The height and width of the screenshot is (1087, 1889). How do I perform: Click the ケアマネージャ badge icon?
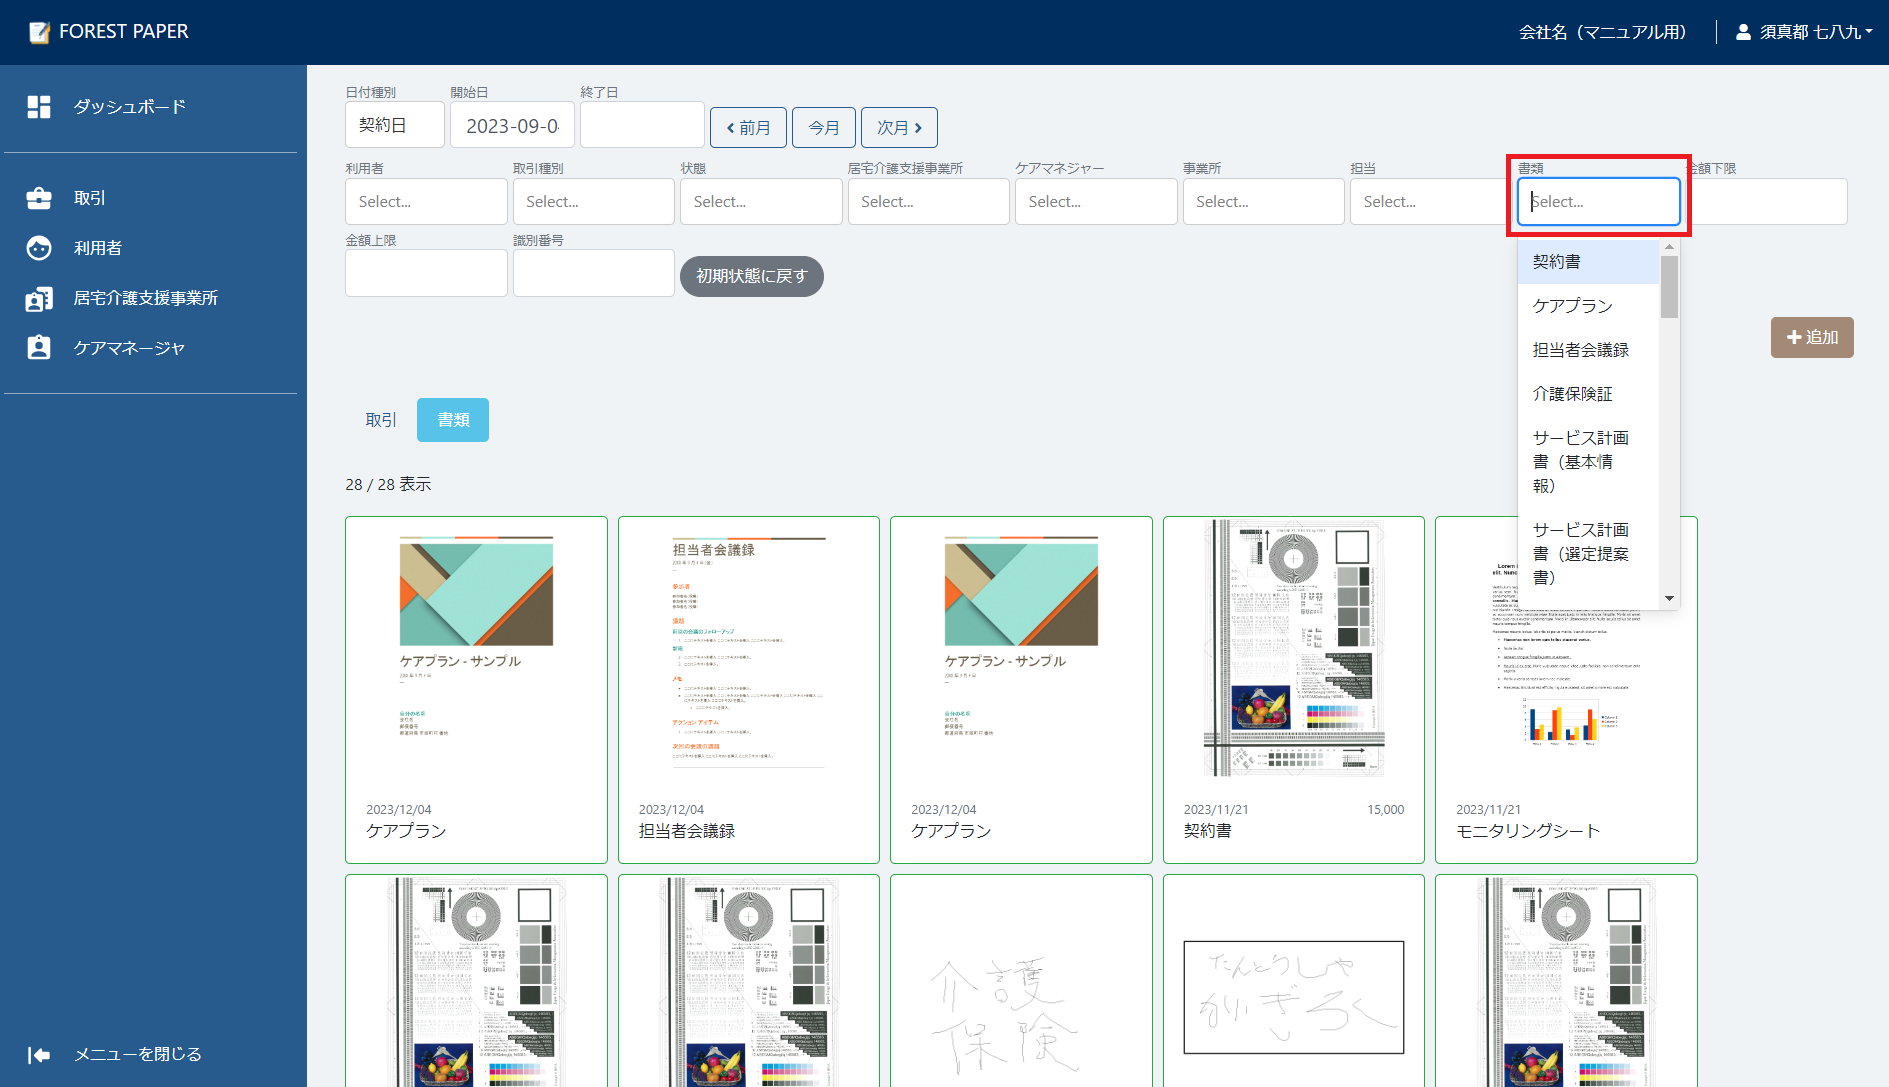pos(39,348)
